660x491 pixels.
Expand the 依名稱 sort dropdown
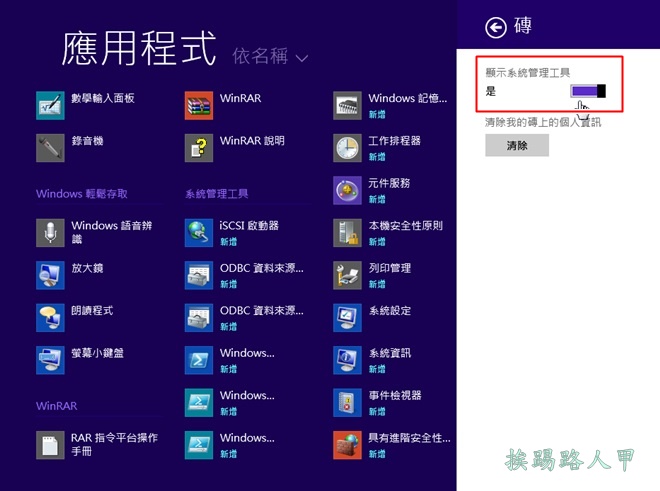tap(270, 57)
